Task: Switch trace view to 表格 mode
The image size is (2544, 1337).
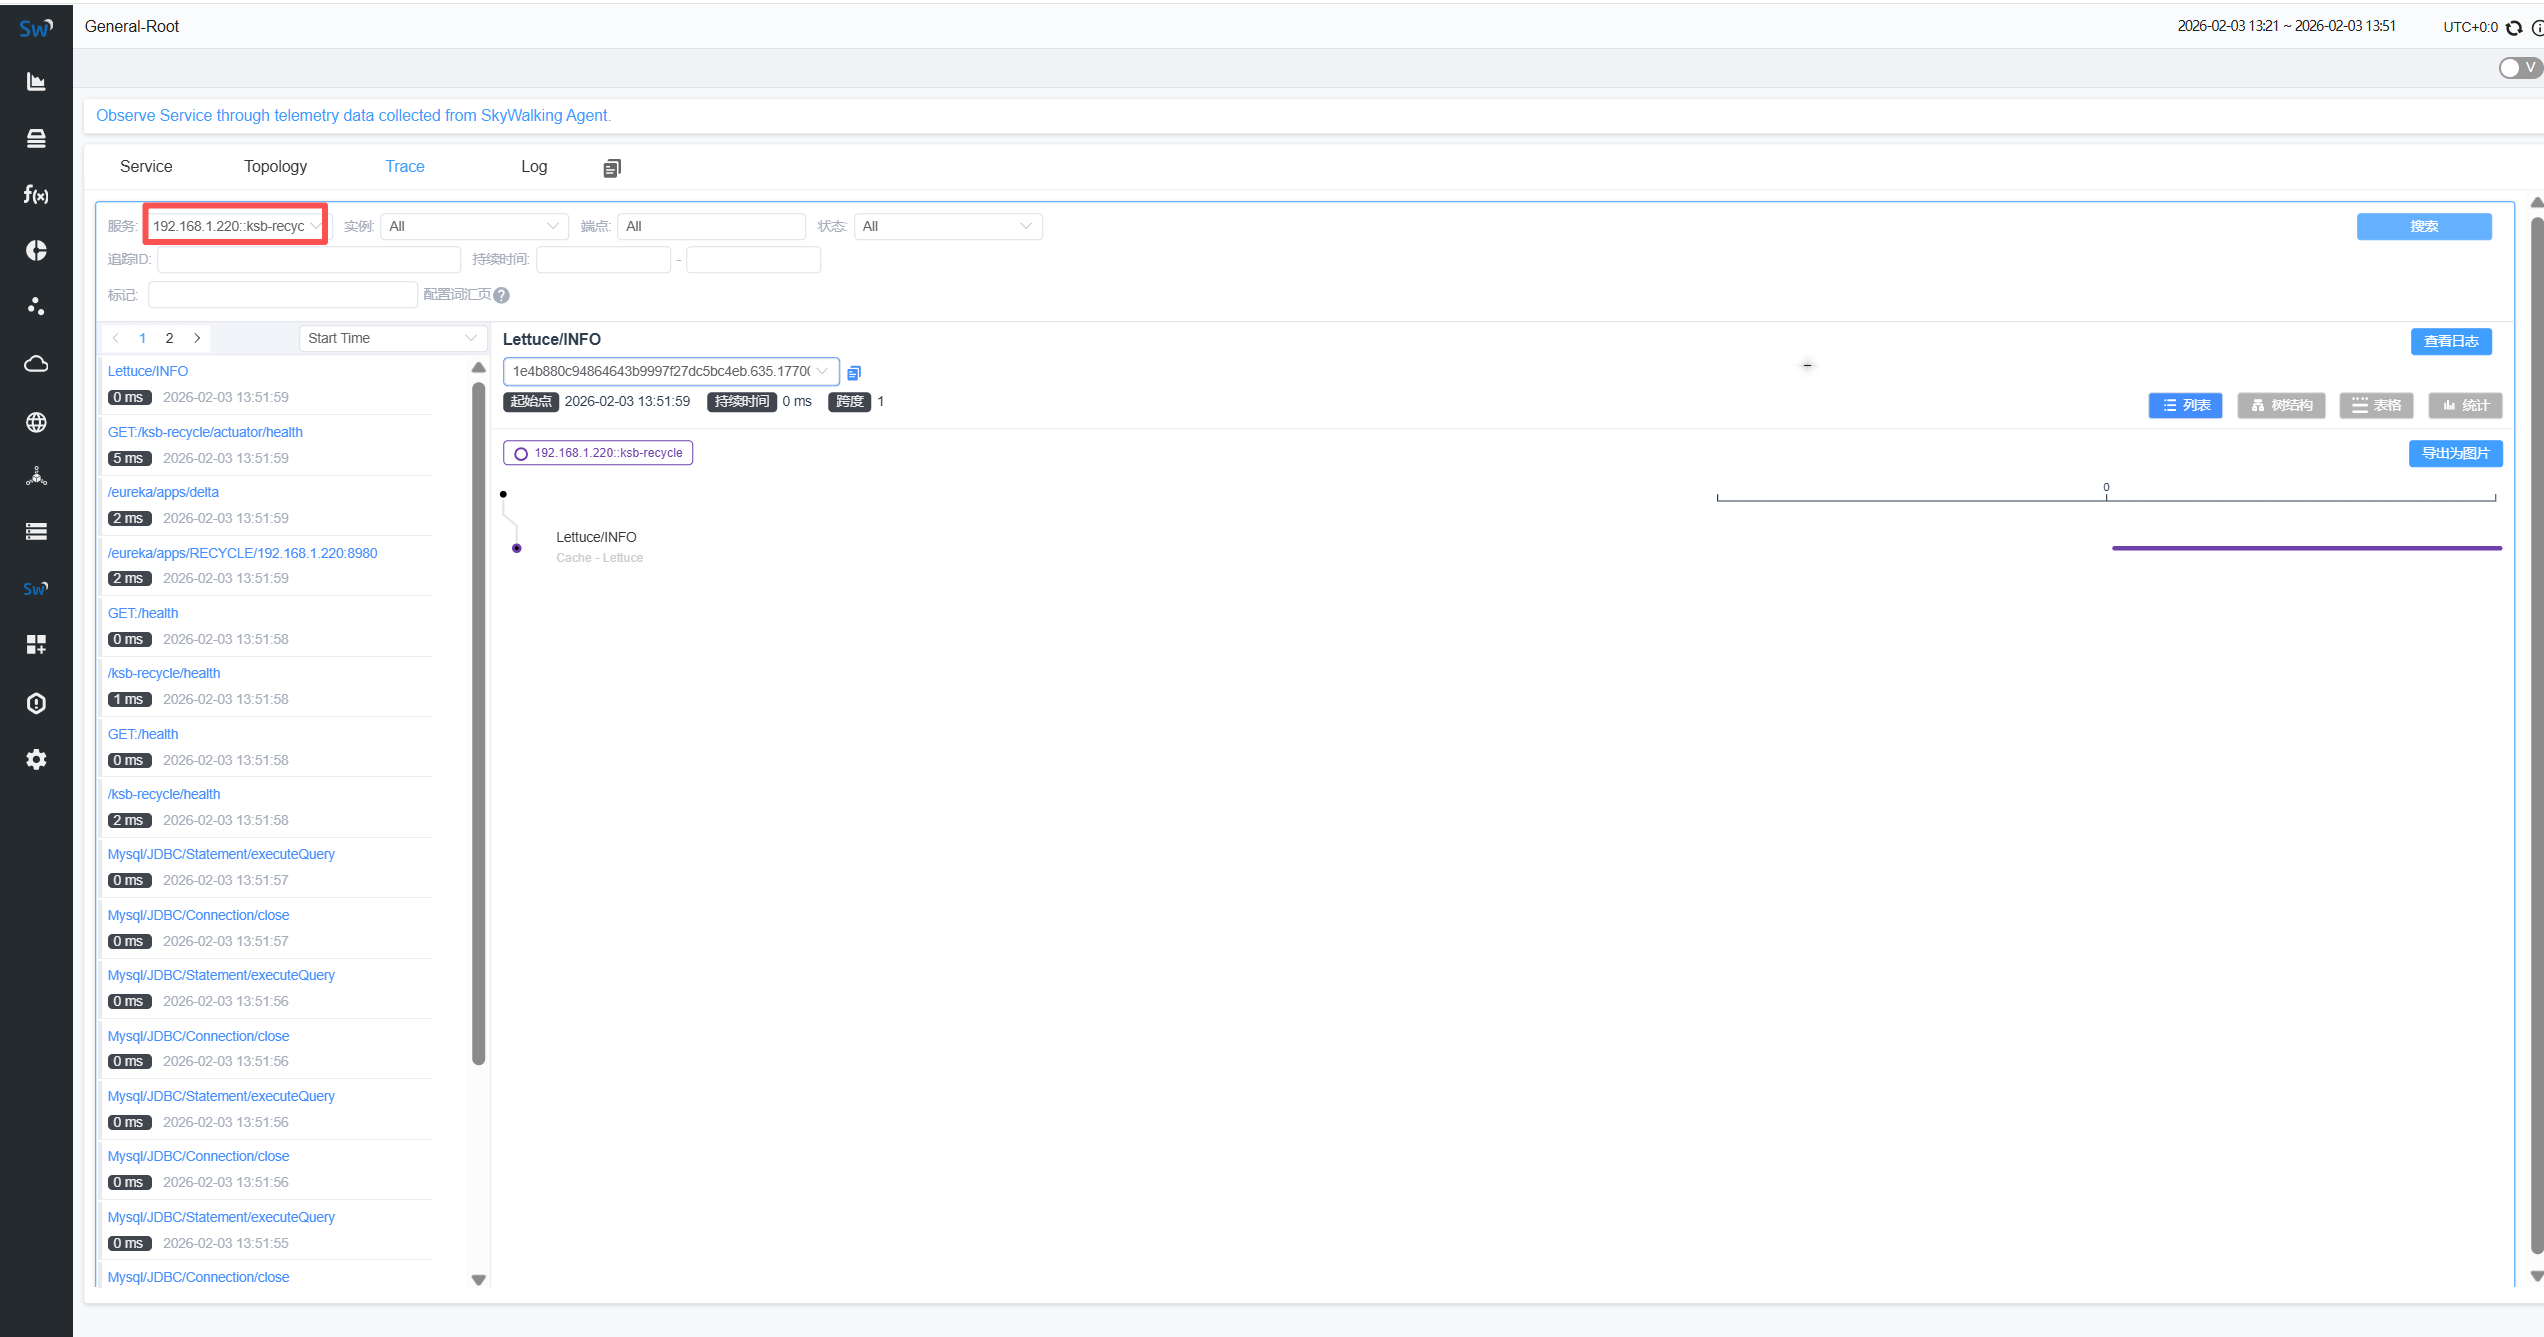Action: 2376,405
